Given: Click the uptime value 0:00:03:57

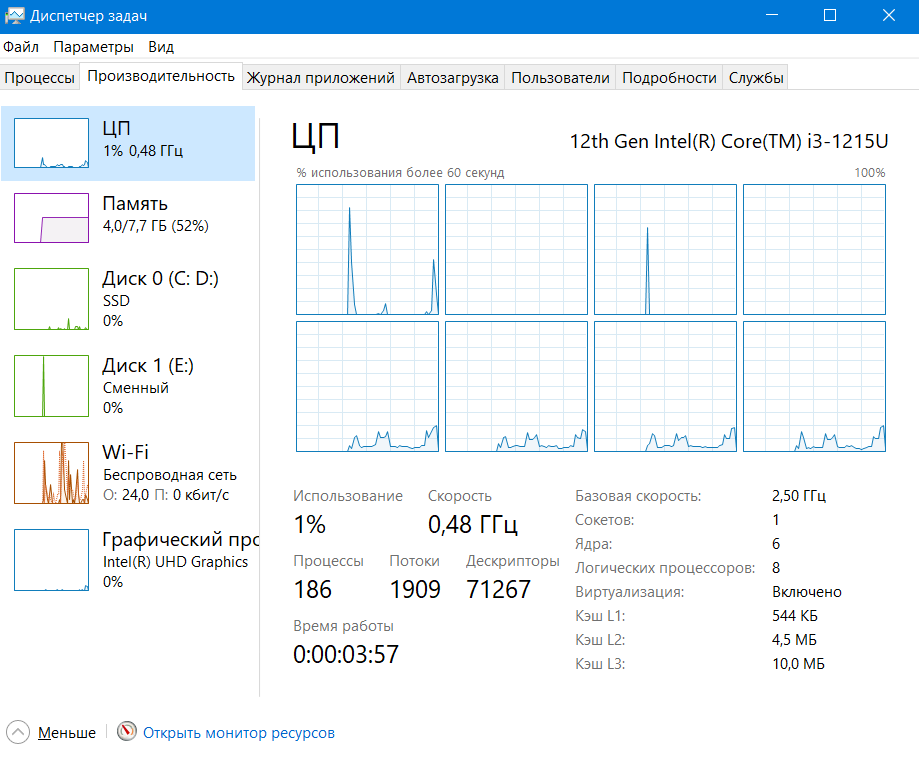Looking at the screenshot, I should point(346,655).
